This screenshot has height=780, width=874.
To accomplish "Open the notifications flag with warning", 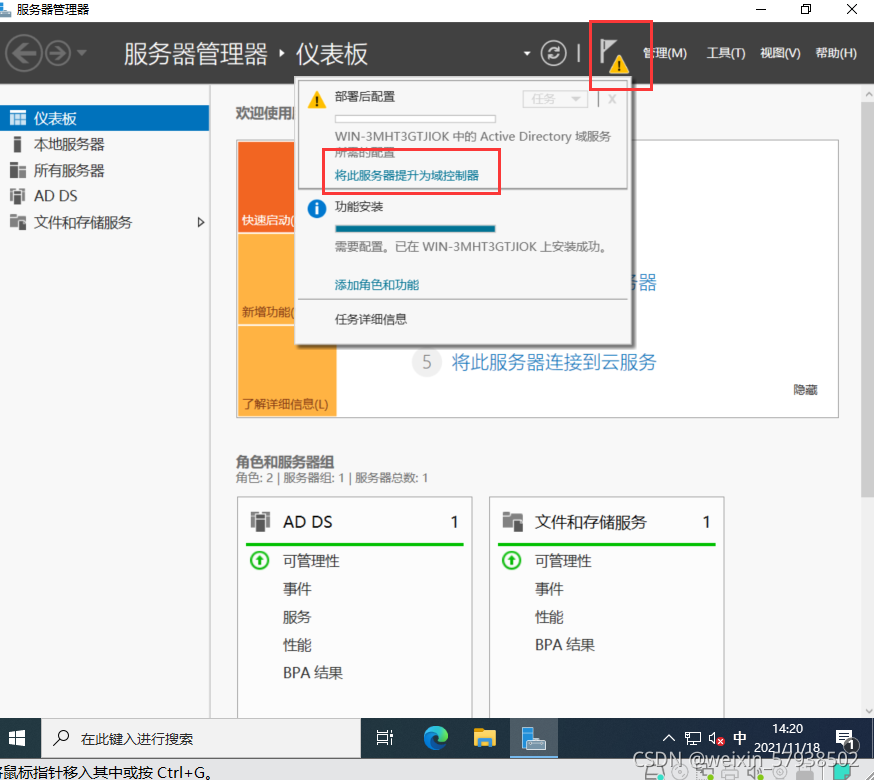I will (614, 56).
